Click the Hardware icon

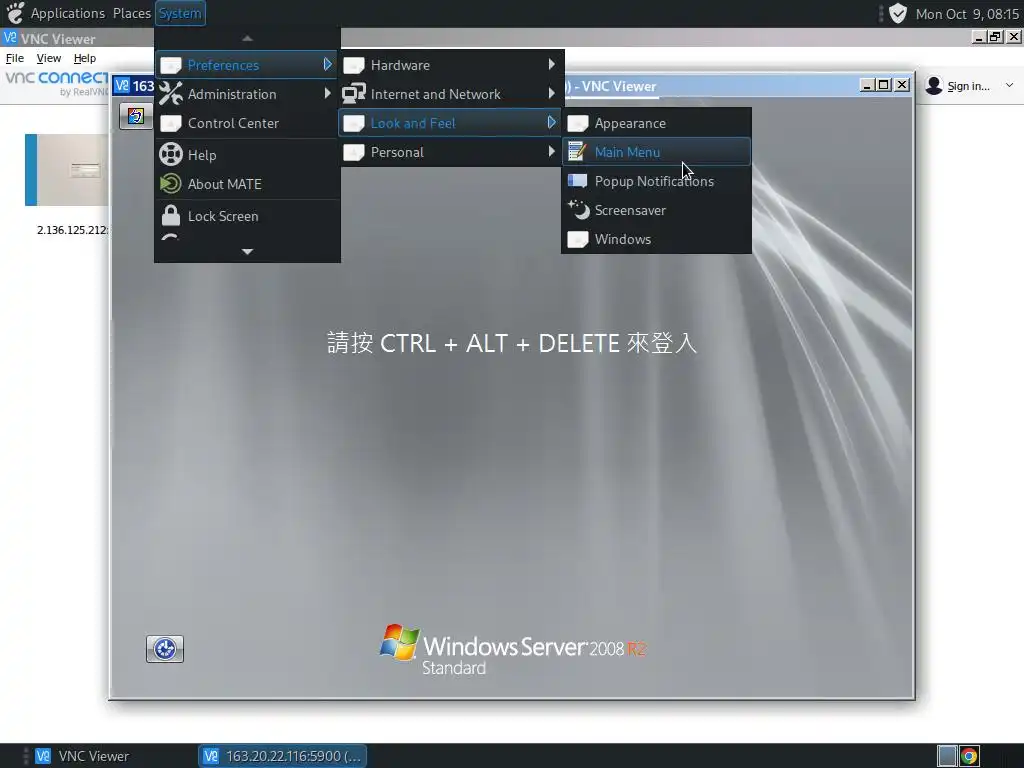354,65
